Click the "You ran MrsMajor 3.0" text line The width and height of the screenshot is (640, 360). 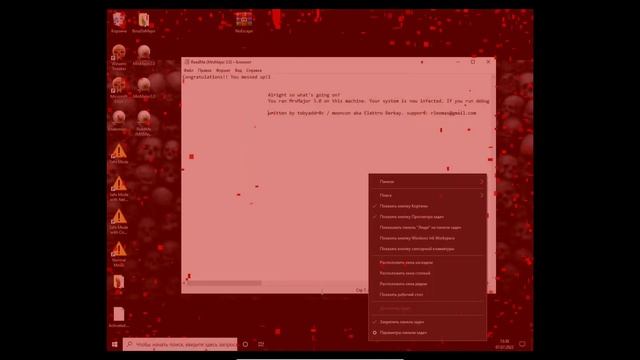(x=378, y=101)
